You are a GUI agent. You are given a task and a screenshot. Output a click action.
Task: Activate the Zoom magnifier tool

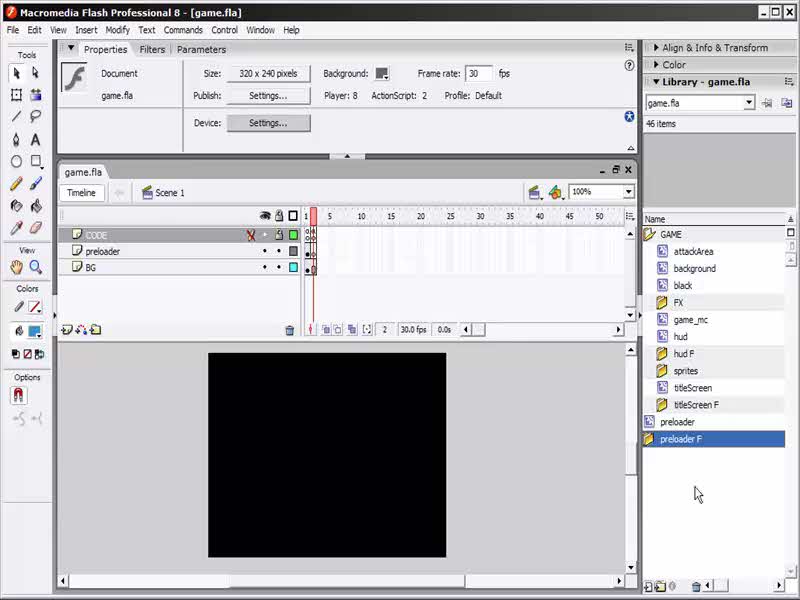(x=36, y=267)
